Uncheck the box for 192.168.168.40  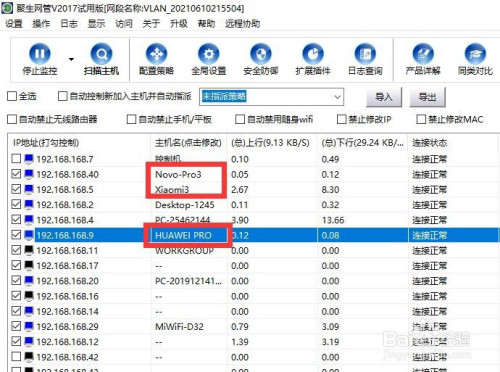click(16, 174)
